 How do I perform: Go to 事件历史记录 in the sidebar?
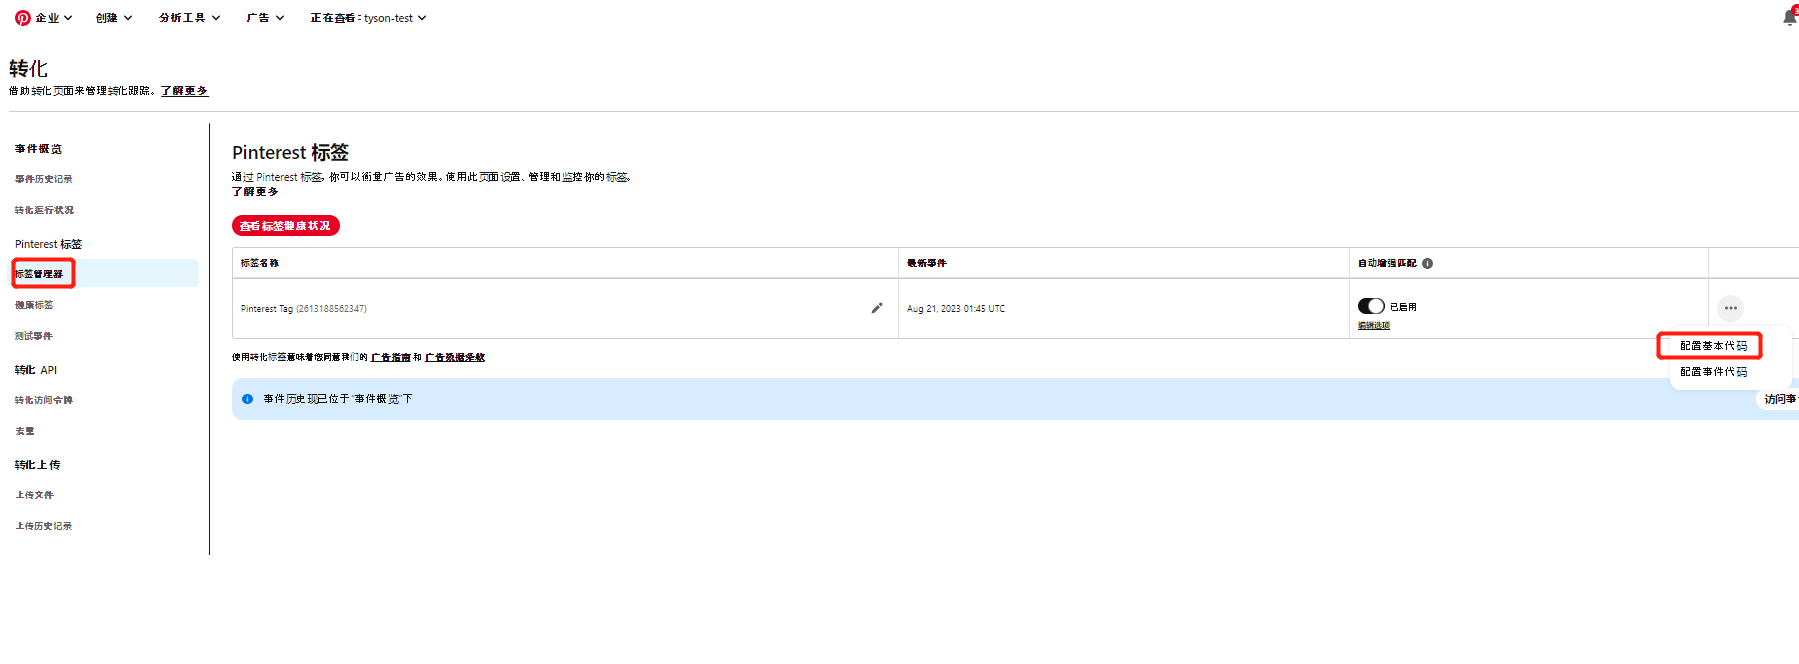click(44, 179)
